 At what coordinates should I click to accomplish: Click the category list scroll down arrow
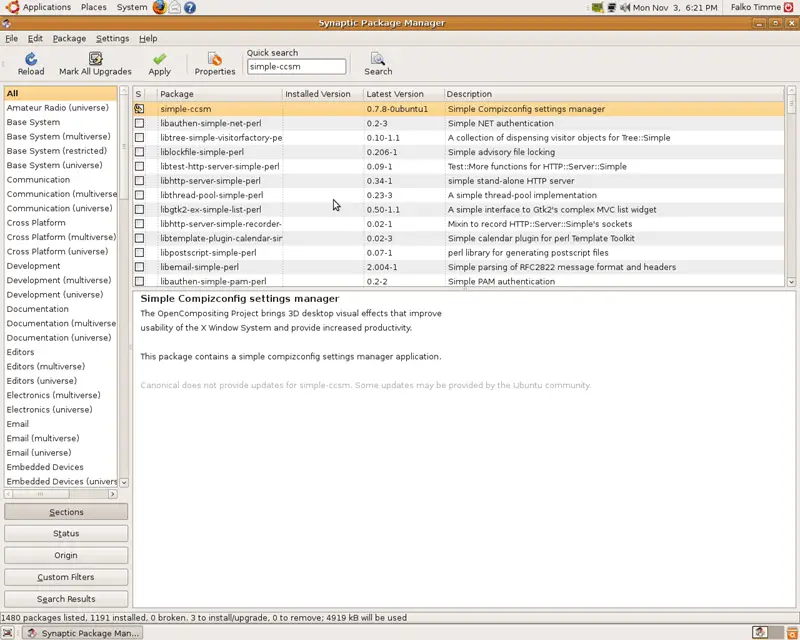click(x=124, y=482)
